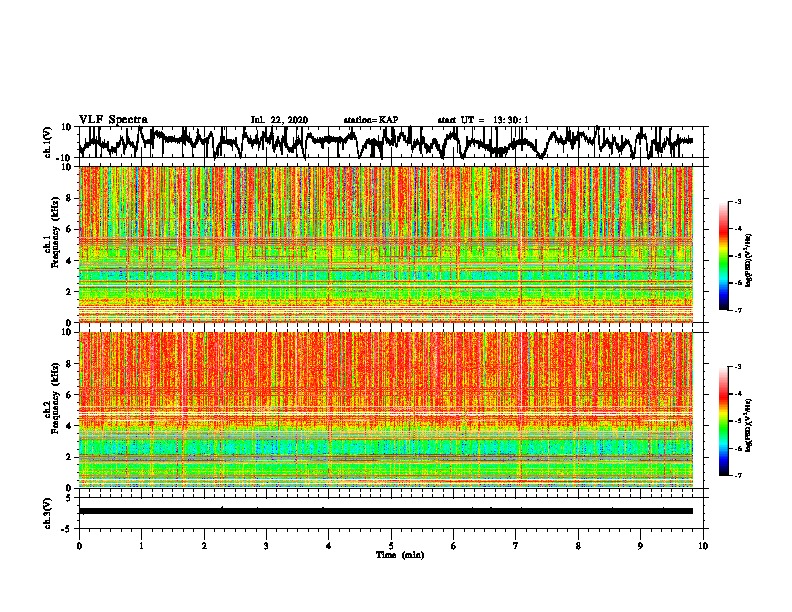This screenshot has width=792, height=612.
Task: Click the "ch.1(V)" waveform axis label
Action: 48,142
